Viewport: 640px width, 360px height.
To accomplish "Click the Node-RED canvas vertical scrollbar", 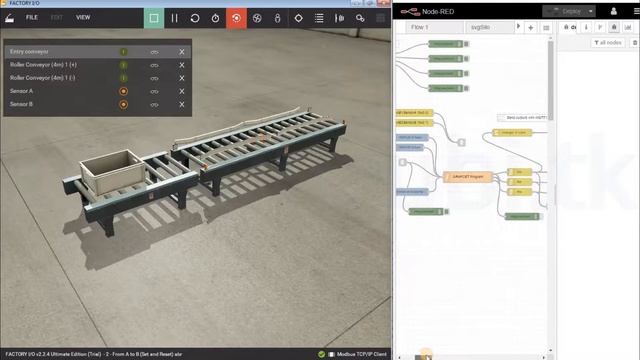I will 551,80.
